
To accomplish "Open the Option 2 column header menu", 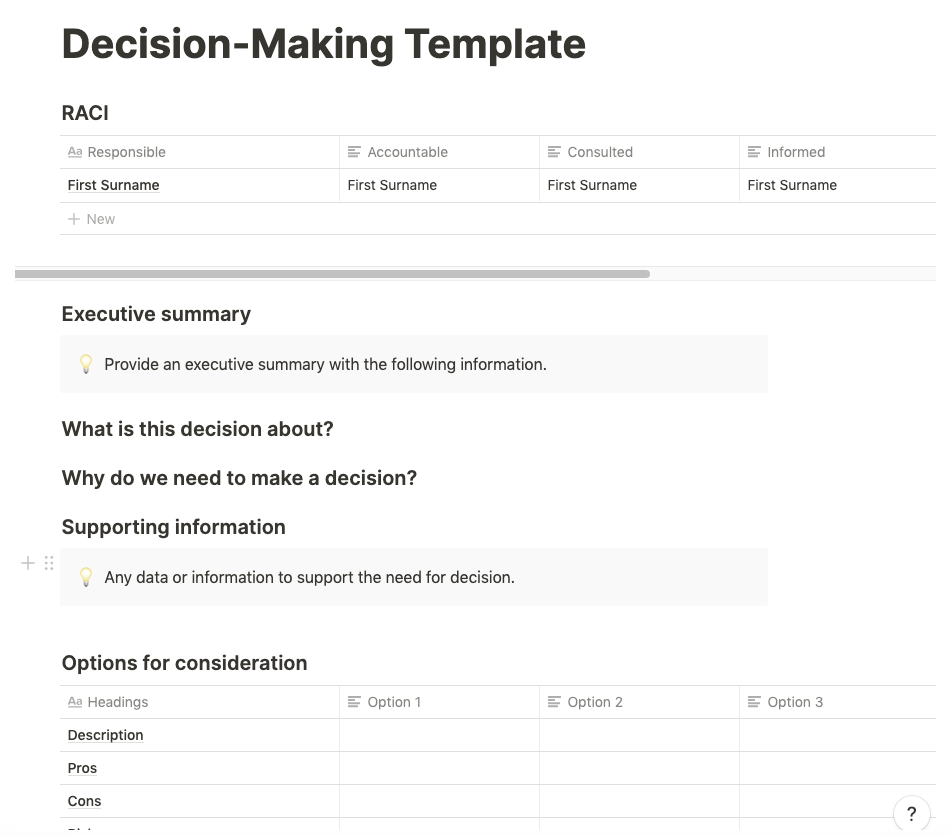I will coord(595,702).
